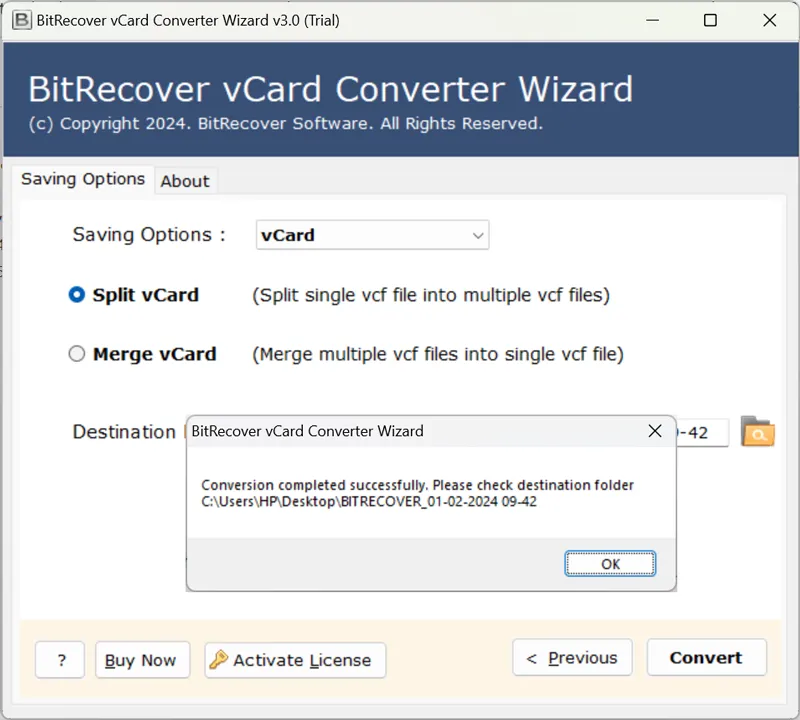800x720 pixels.
Task: Click the BitRecover vCard Converter Wizard banner heading
Action: click(x=330, y=89)
